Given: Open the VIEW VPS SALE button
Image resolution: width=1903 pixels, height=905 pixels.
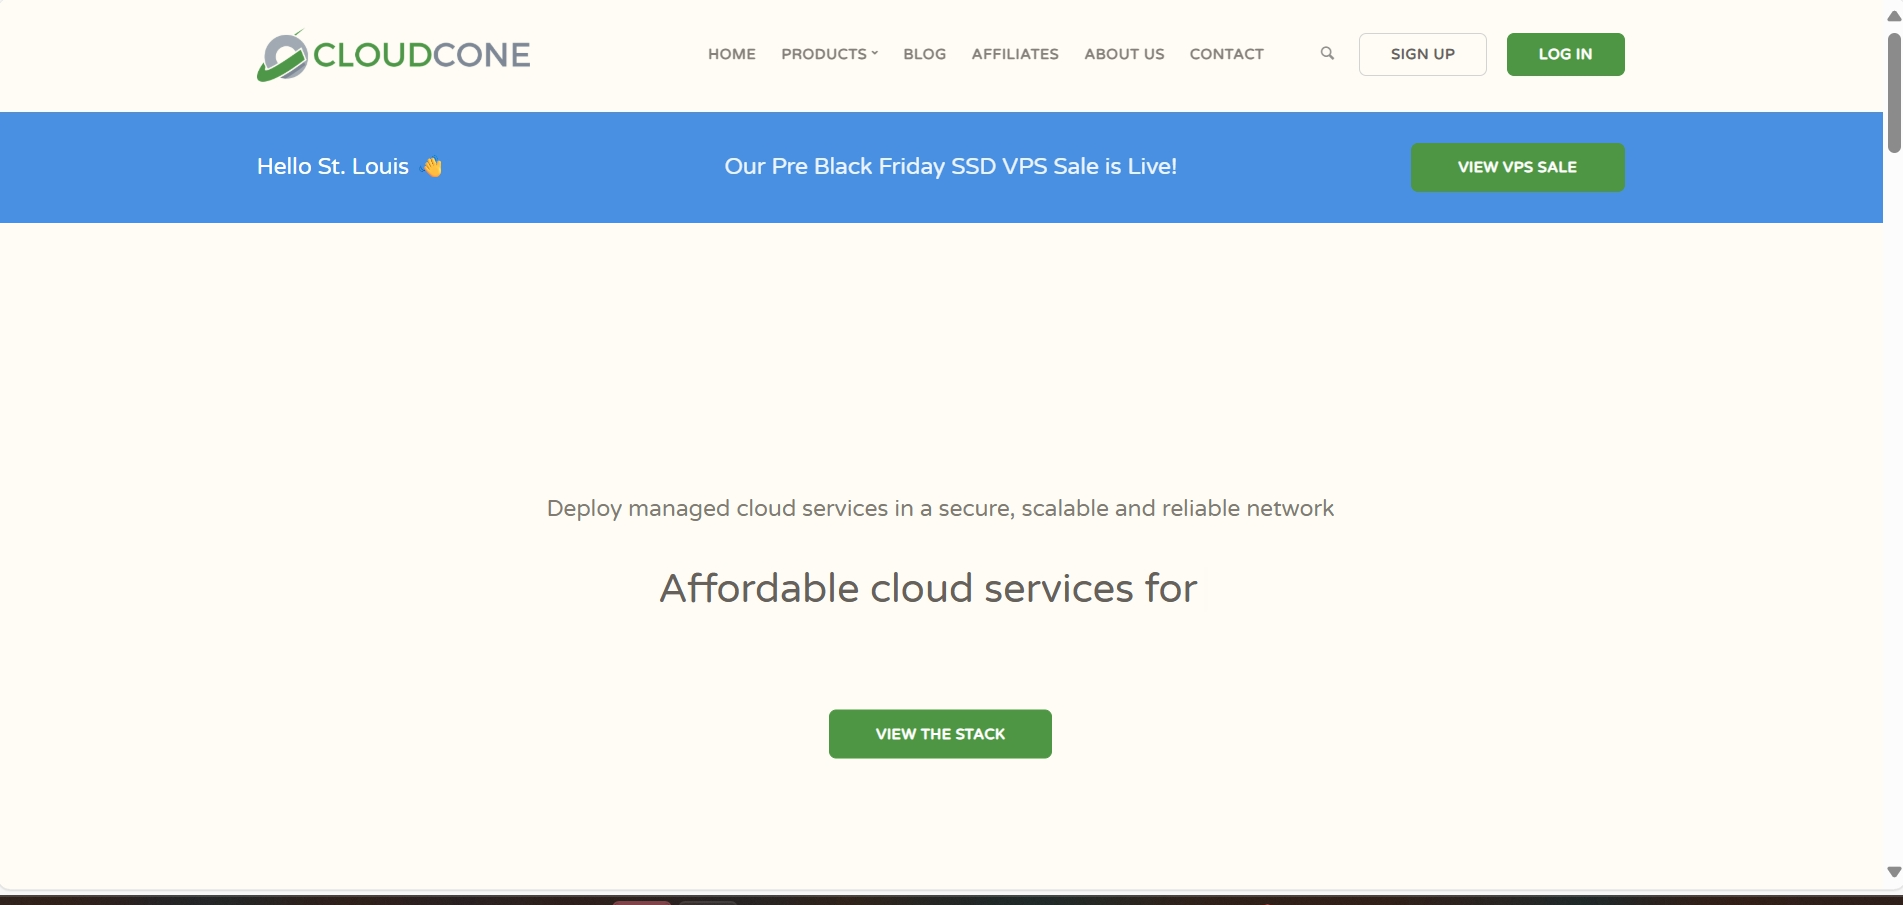Looking at the screenshot, I should click(x=1517, y=167).
